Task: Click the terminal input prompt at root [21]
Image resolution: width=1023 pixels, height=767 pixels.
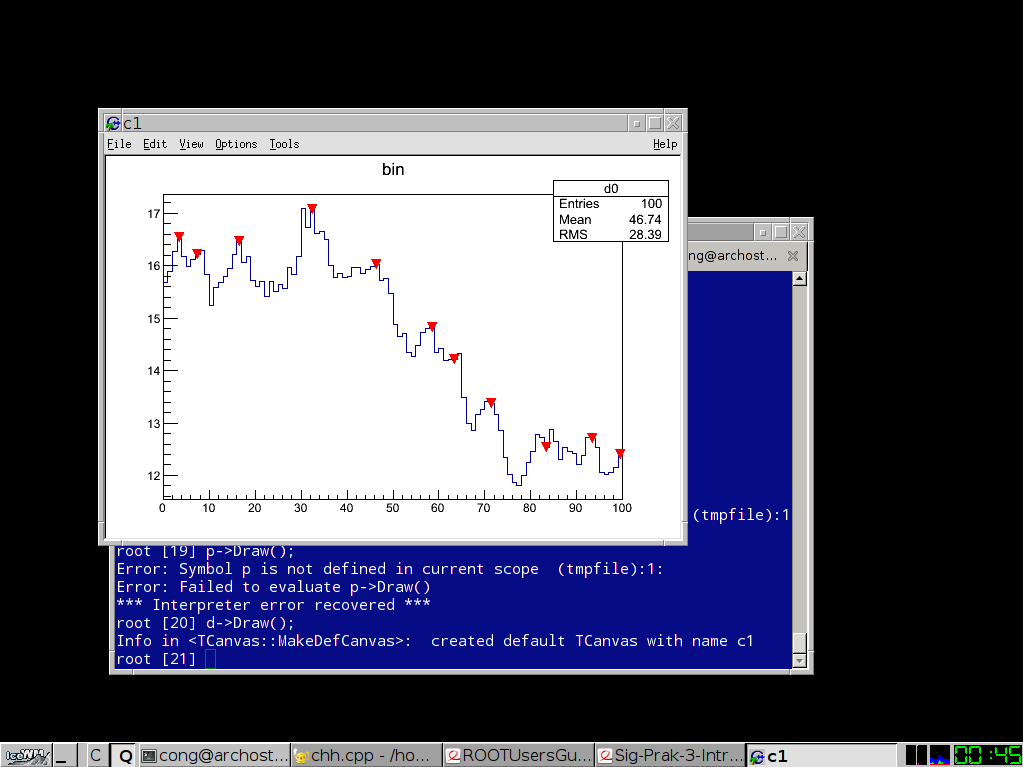Action: coord(209,659)
